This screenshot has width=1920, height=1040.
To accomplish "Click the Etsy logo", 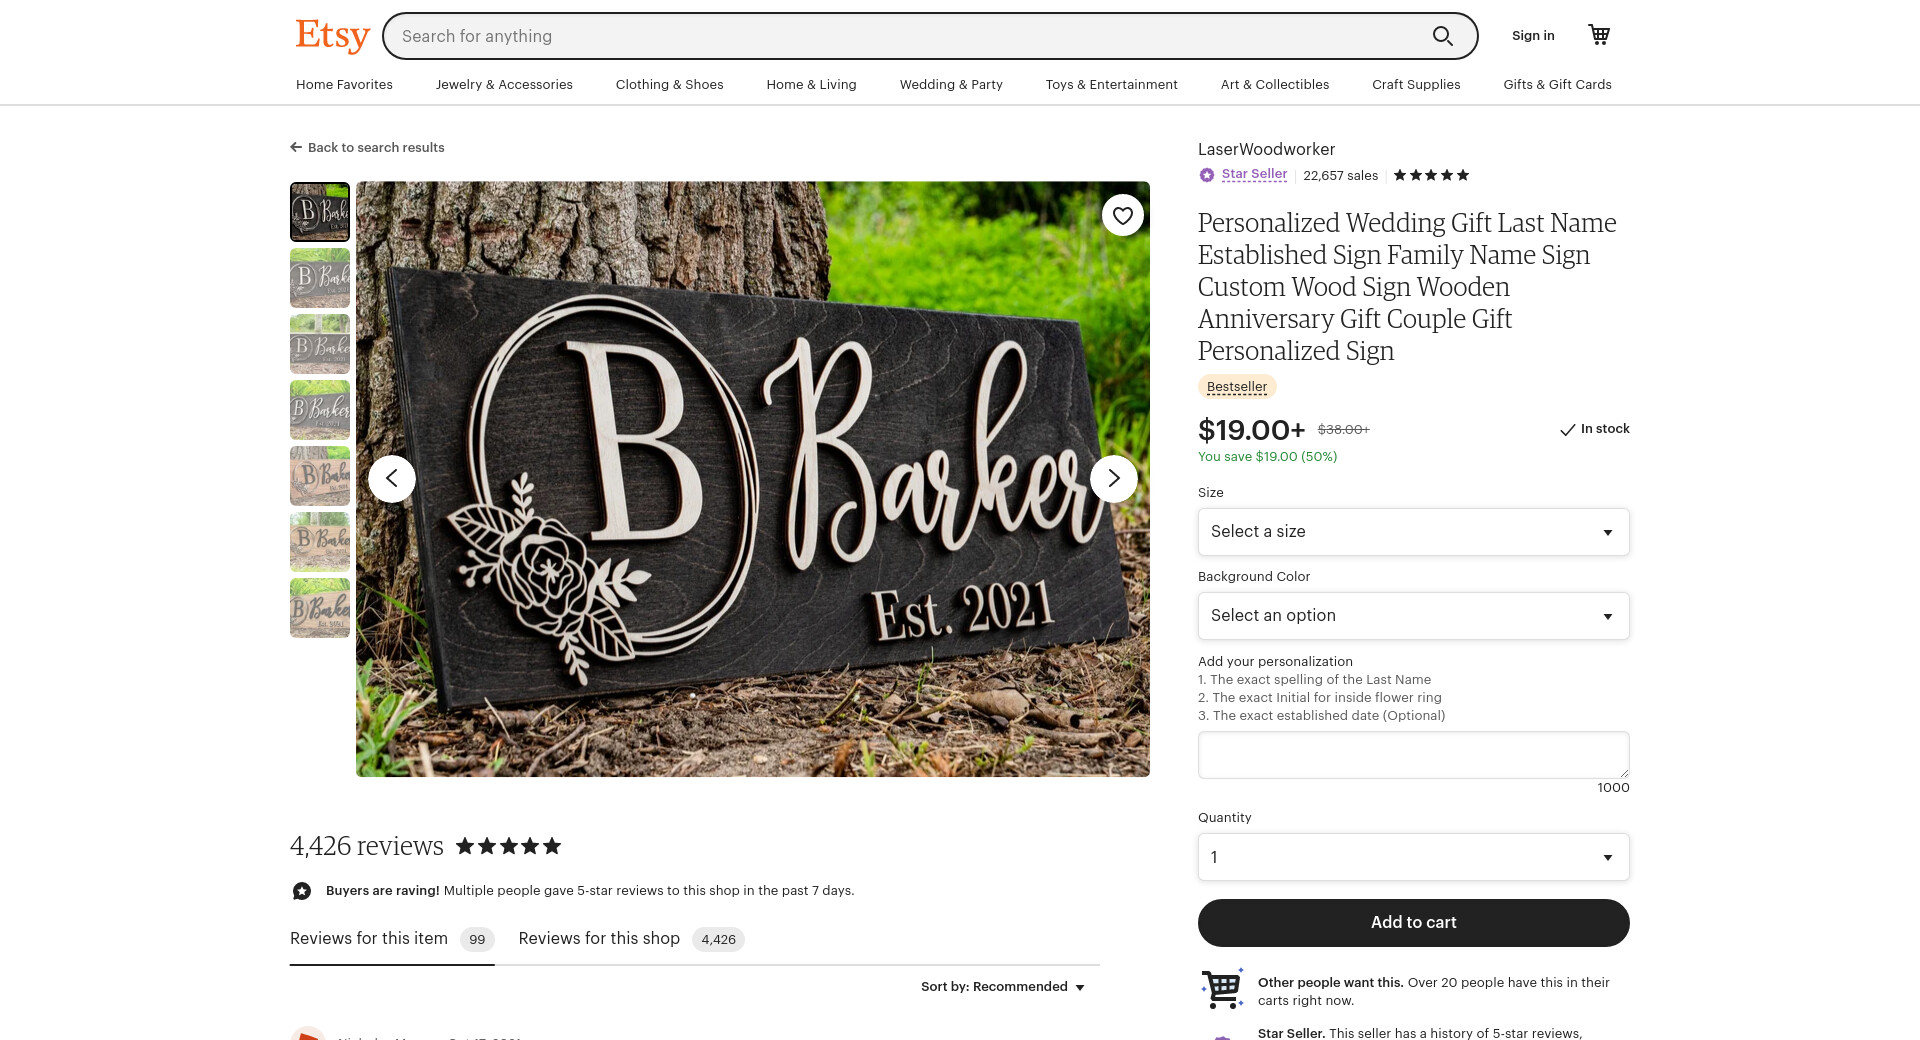I will (x=332, y=36).
